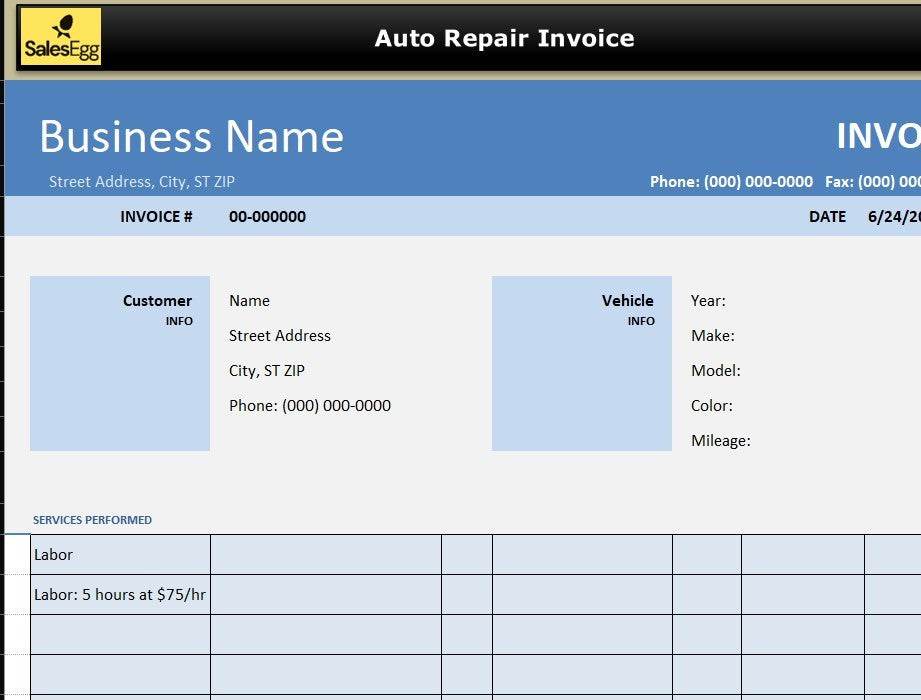The image size is (921, 700).
Task: Select the vehicle Color field
Action: pos(711,406)
